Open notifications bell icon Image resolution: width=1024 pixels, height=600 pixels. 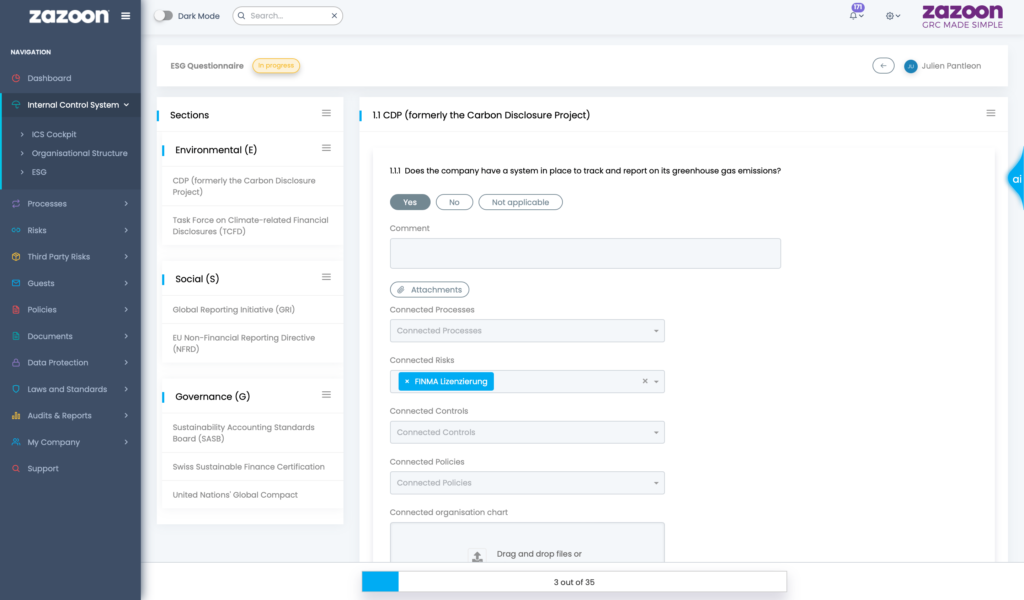[854, 15]
